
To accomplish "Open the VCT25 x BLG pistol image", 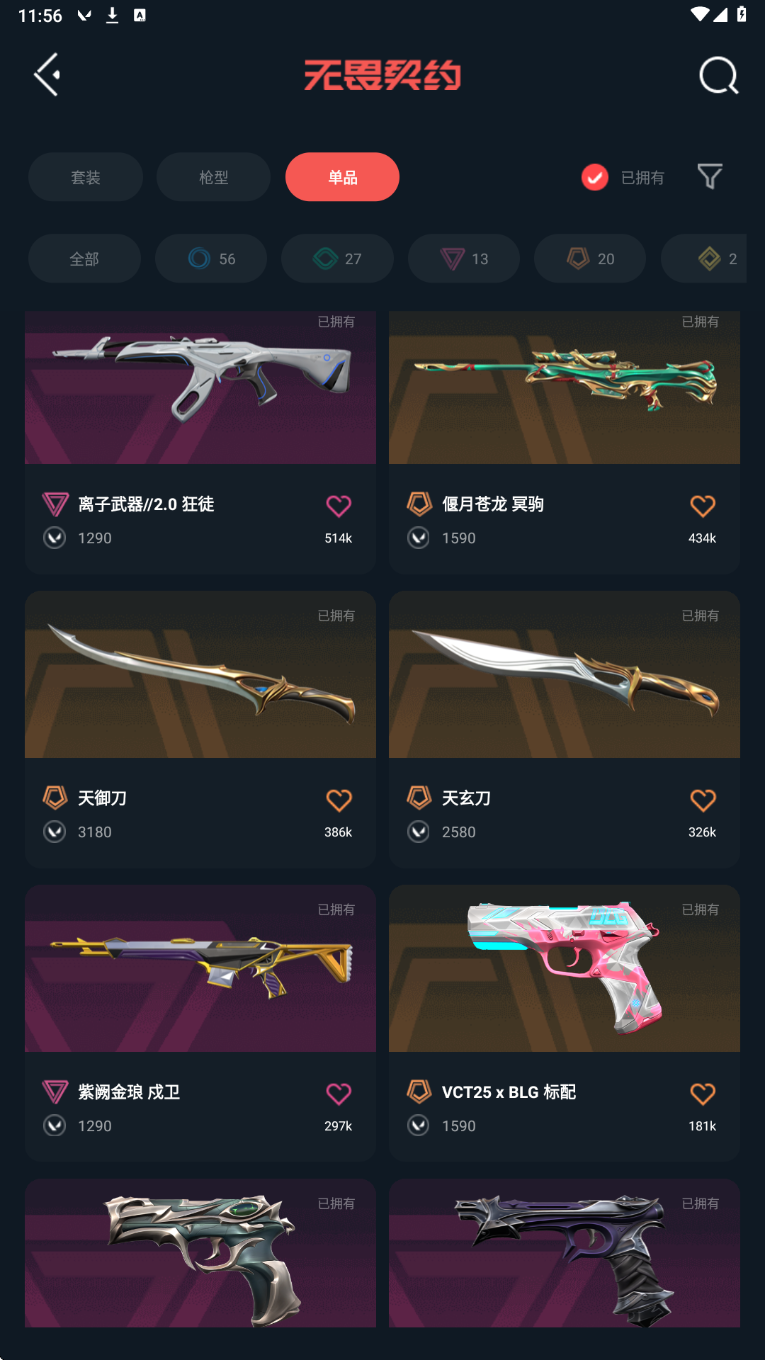I will click(x=564, y=968).
